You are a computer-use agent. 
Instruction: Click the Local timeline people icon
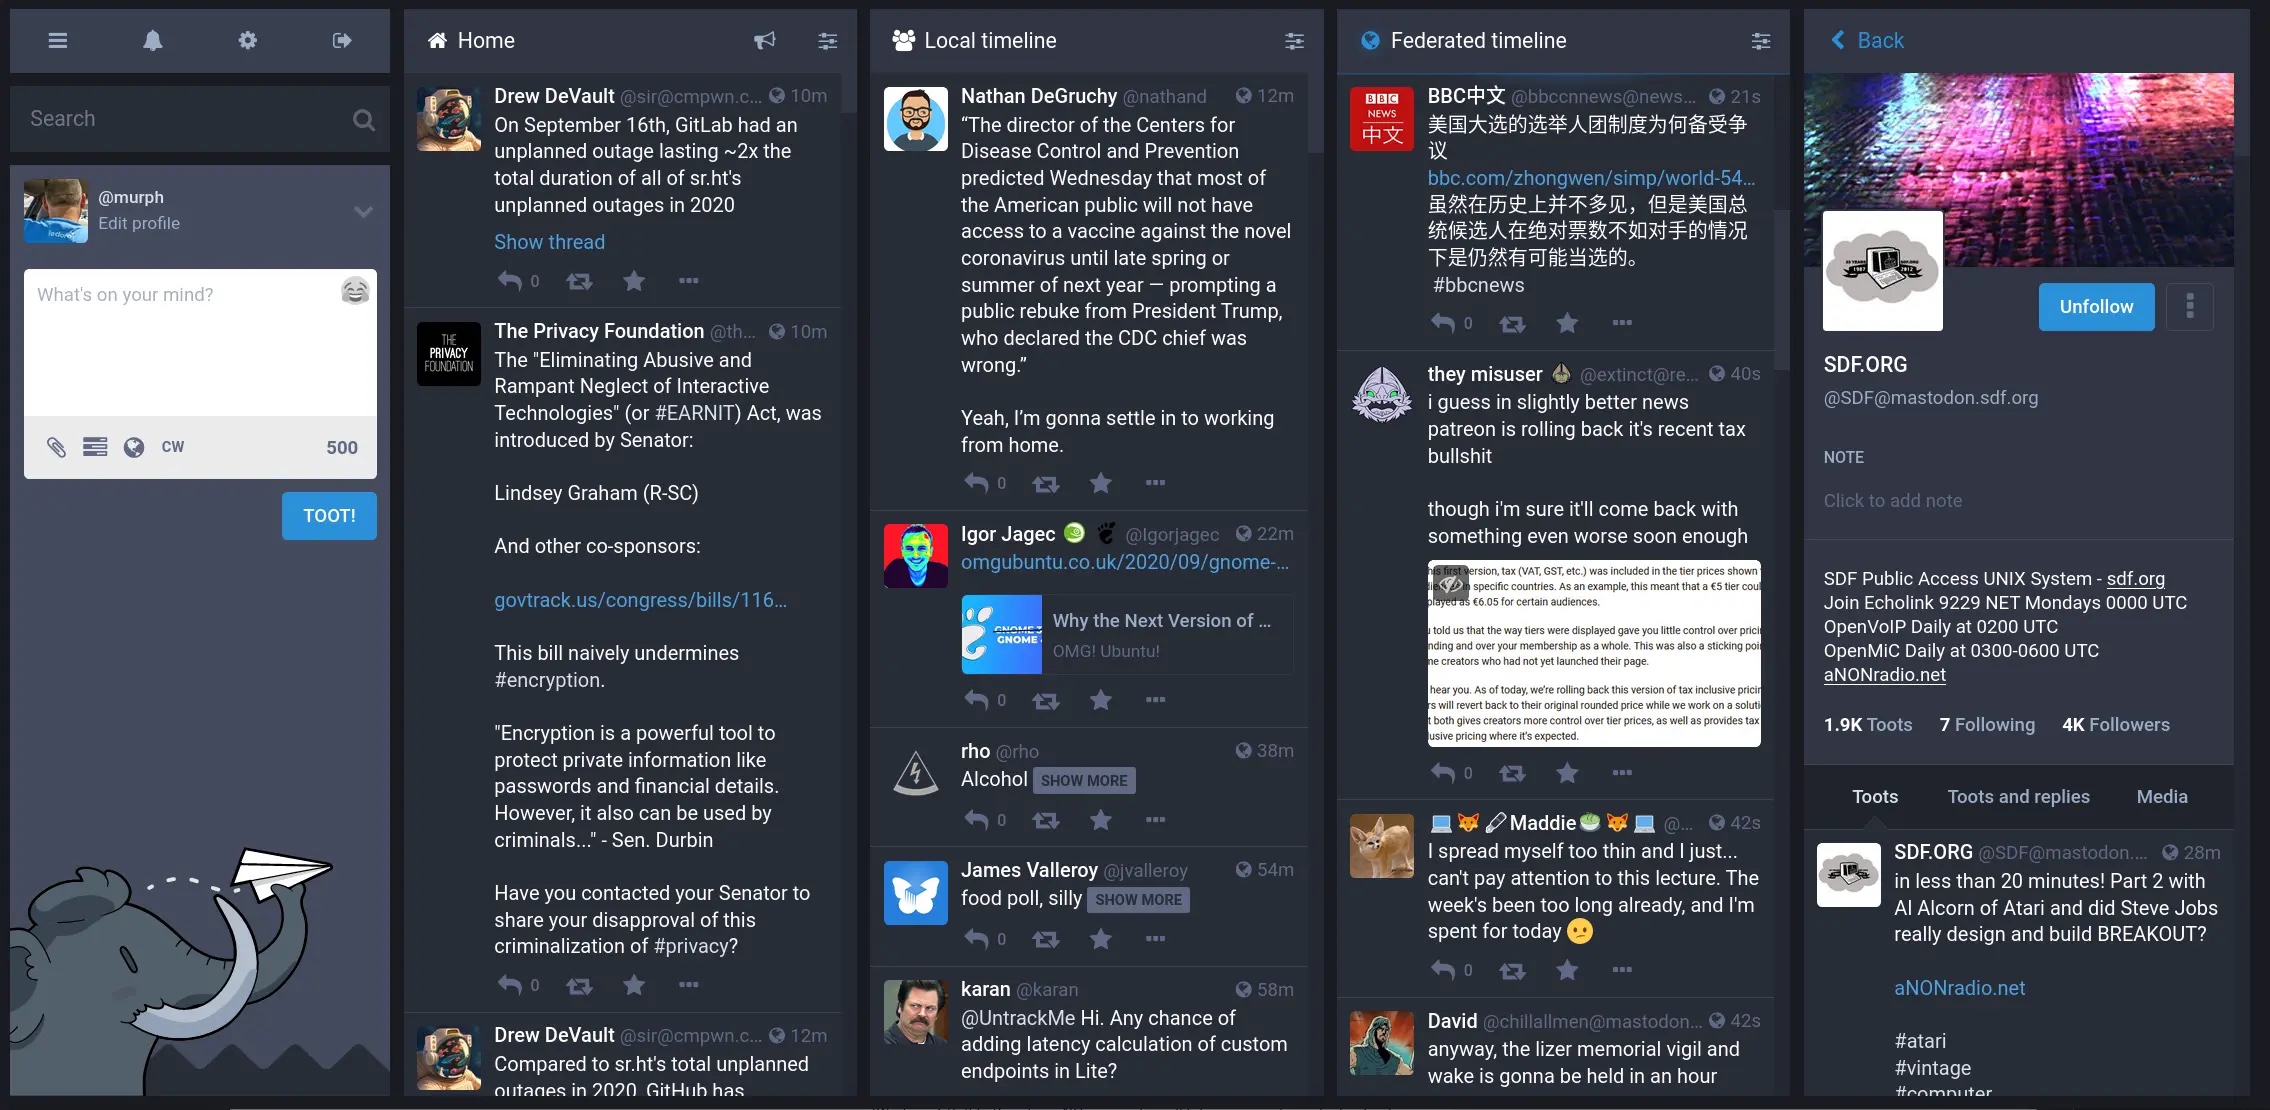click(x=900, y=39)
